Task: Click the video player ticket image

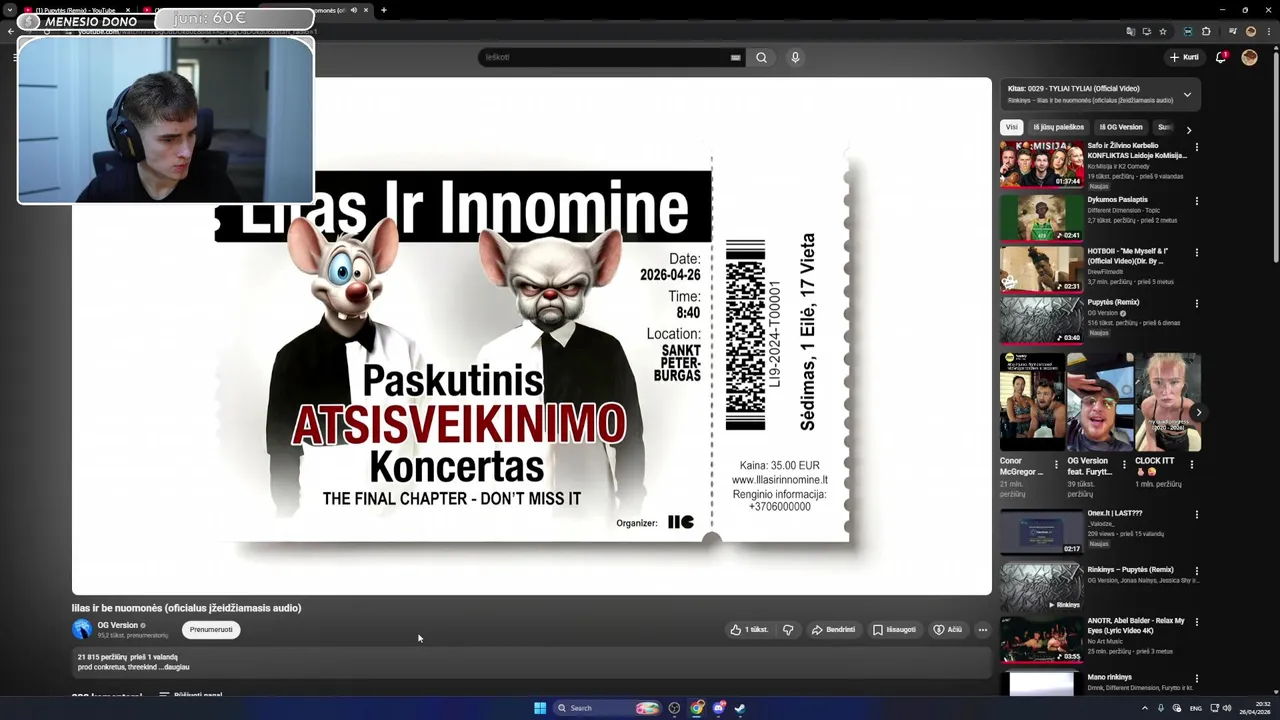Action: [x=531, y=336]
